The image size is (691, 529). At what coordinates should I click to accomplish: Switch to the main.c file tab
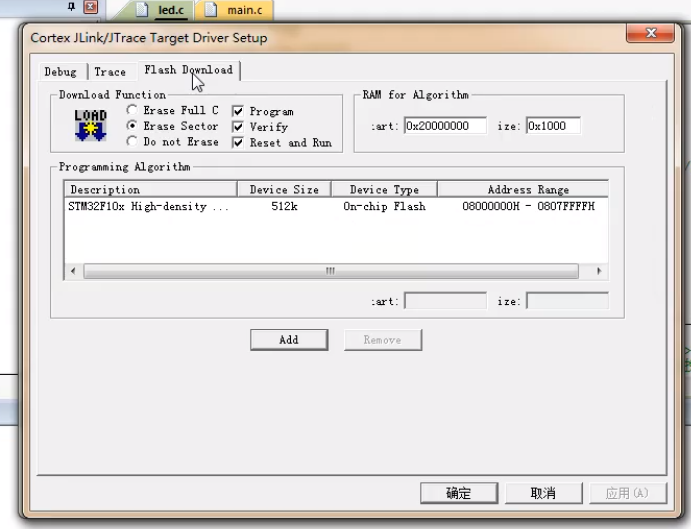pos(234,10)
